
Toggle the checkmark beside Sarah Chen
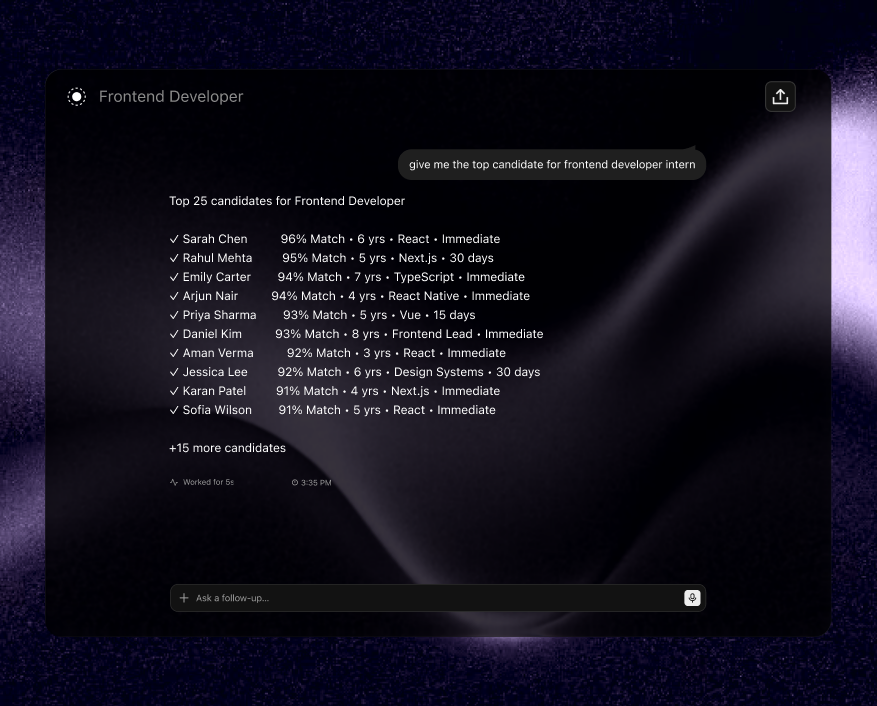pyautogui.click(x=174, y=239)
